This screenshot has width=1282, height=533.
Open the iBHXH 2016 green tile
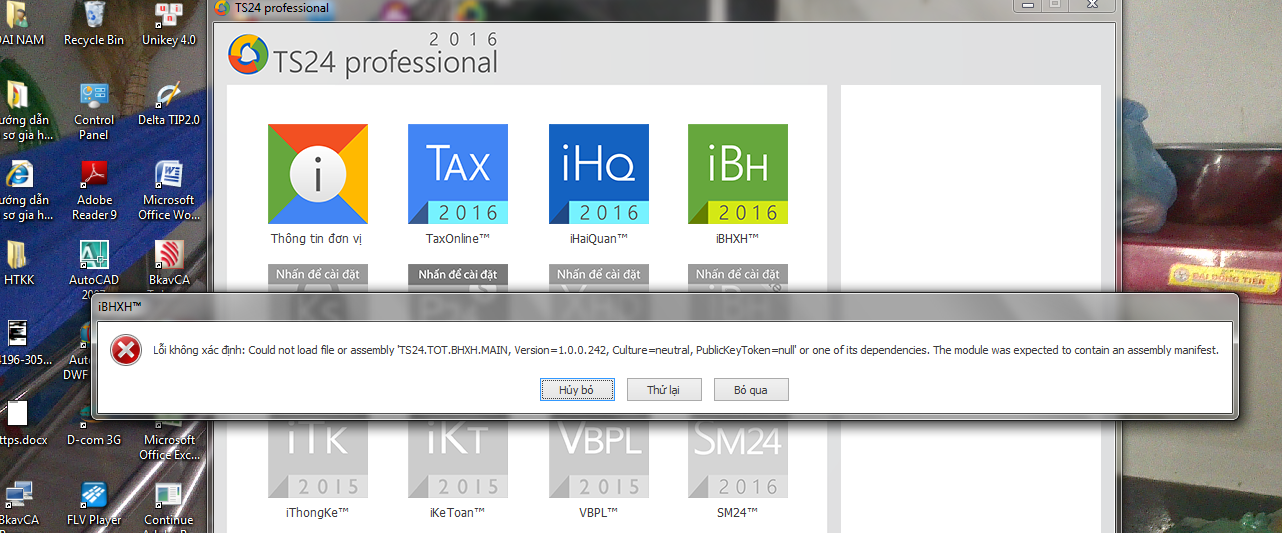tap(737, 174)
